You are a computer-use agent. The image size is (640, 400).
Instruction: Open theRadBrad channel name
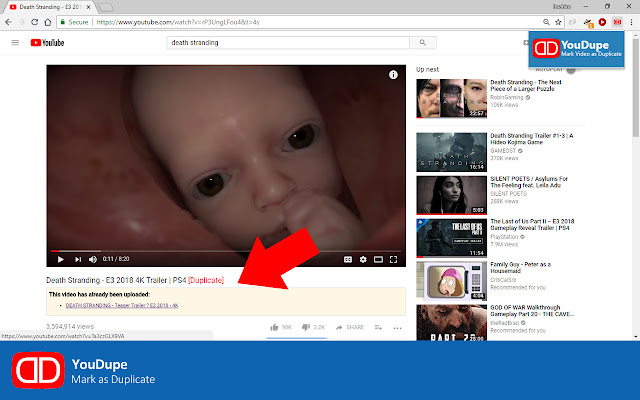[504, 323]
